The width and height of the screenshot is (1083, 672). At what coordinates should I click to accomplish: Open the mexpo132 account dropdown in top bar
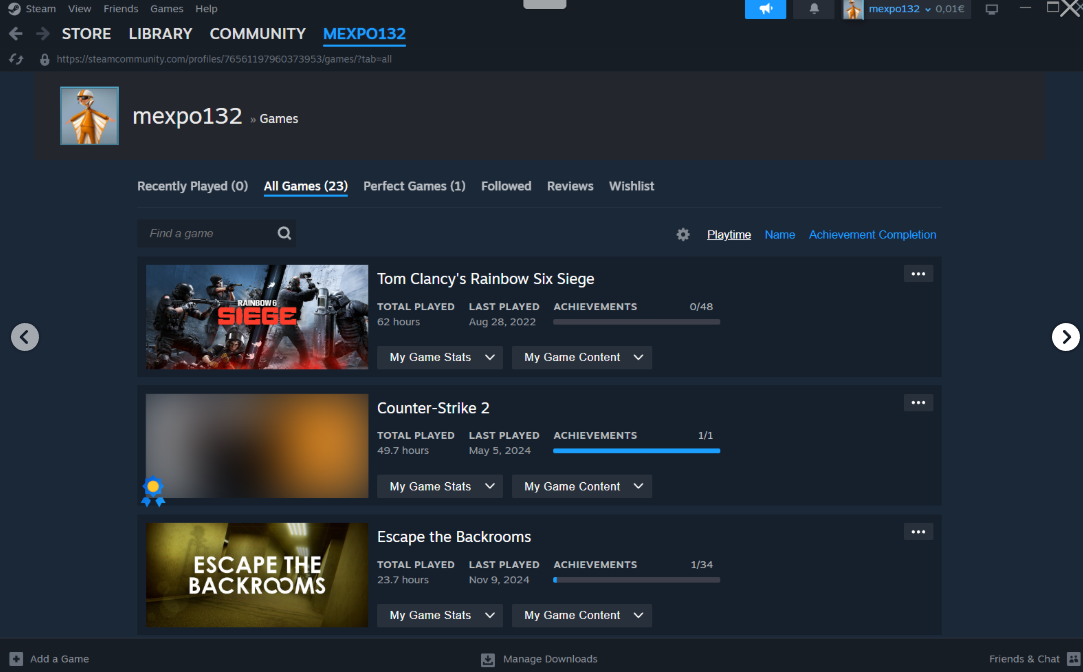900,9
